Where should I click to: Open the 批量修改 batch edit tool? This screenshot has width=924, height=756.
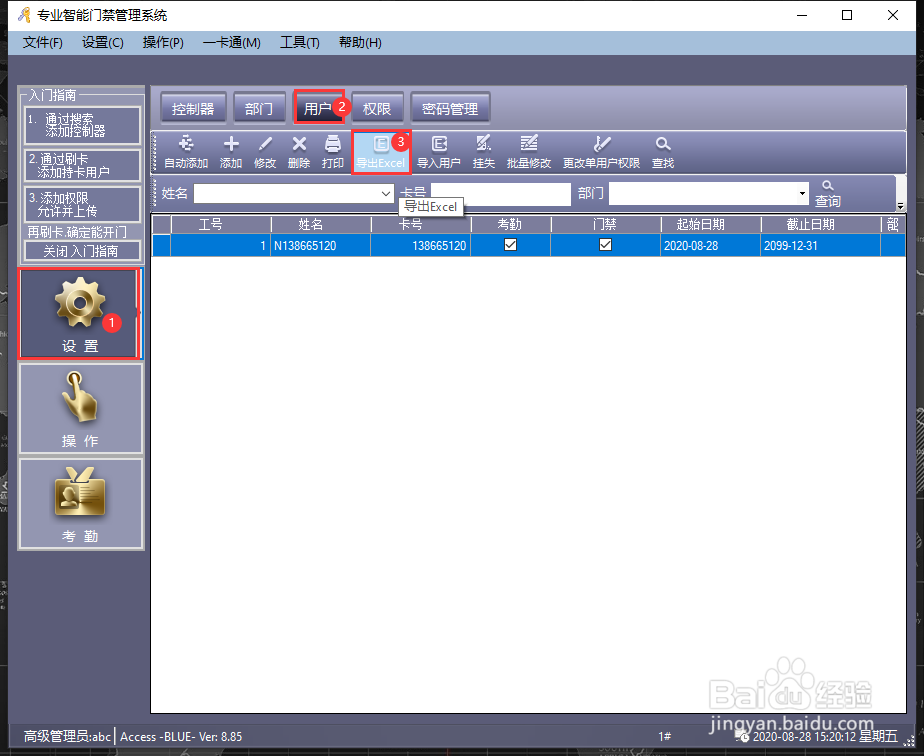point(529,152)
